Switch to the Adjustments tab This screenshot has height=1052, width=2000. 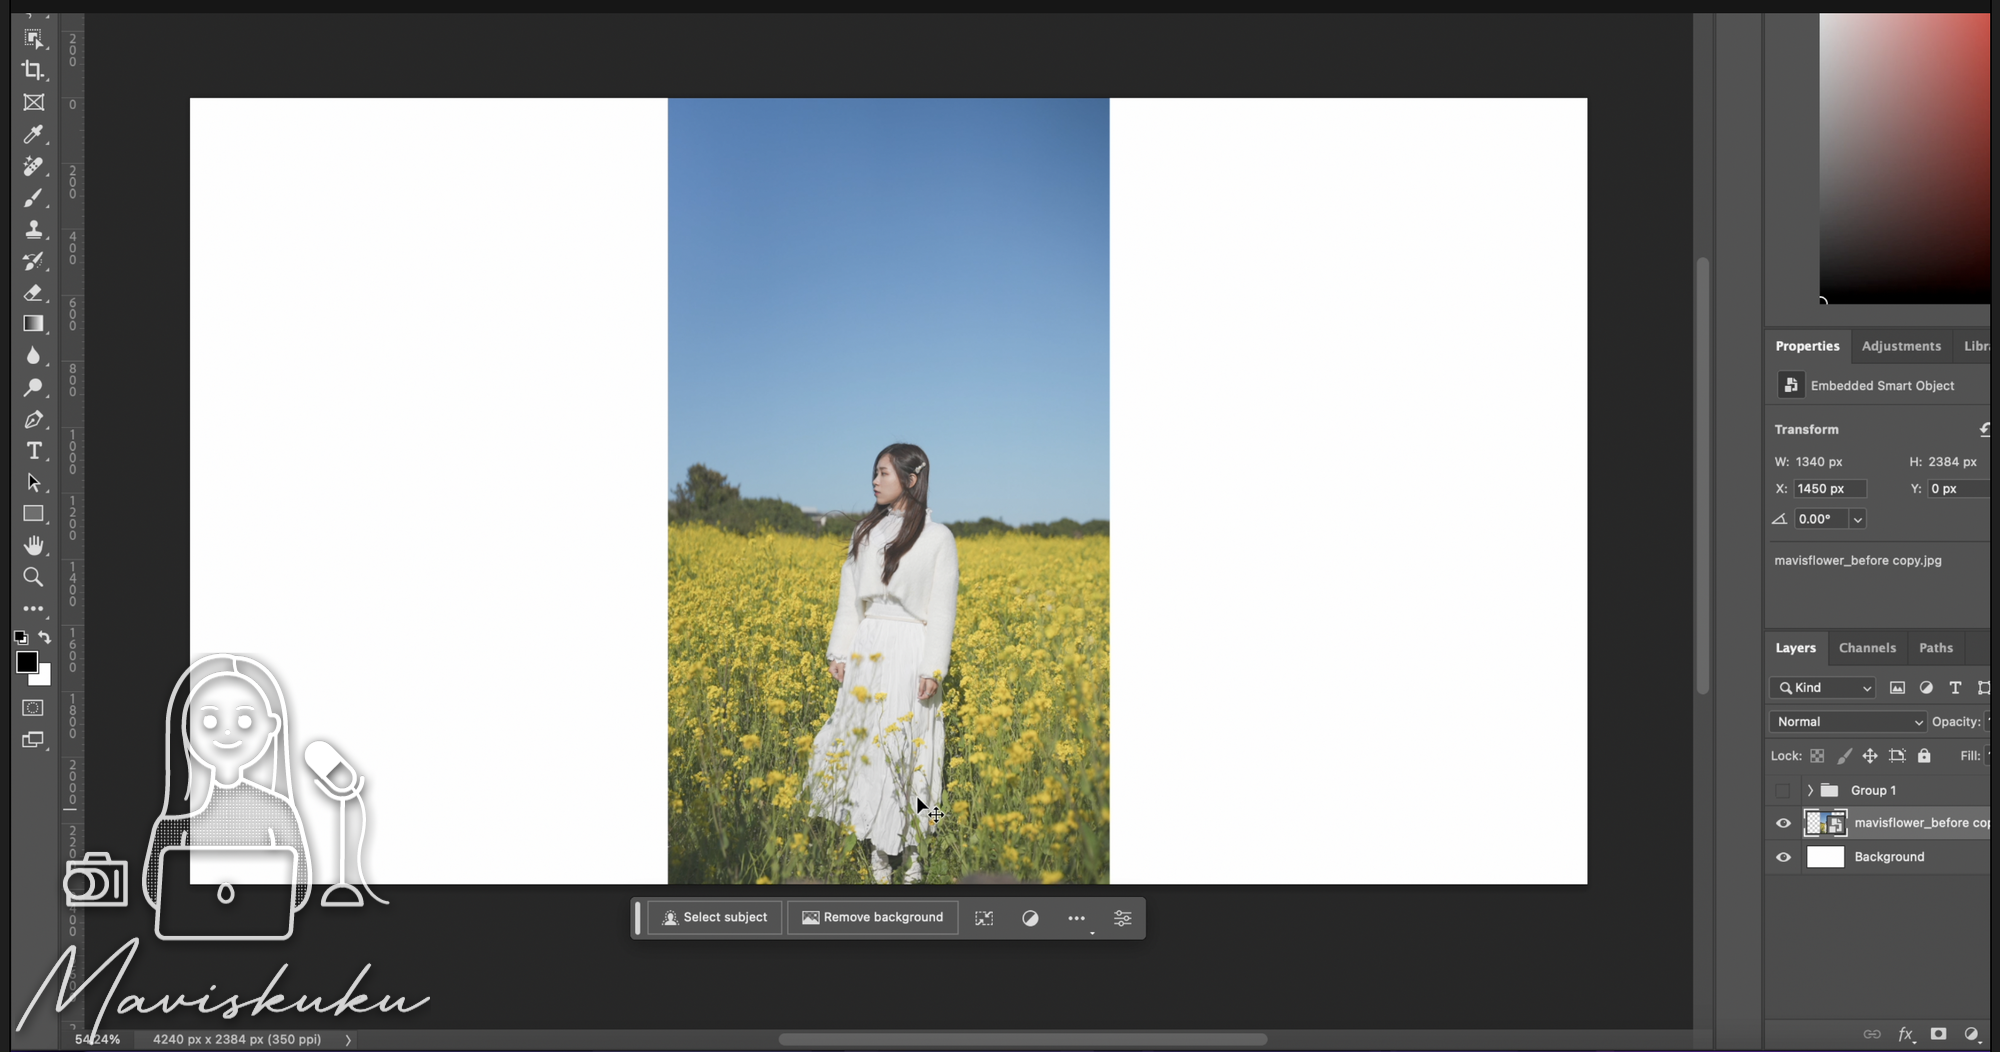coord(1901,346)
